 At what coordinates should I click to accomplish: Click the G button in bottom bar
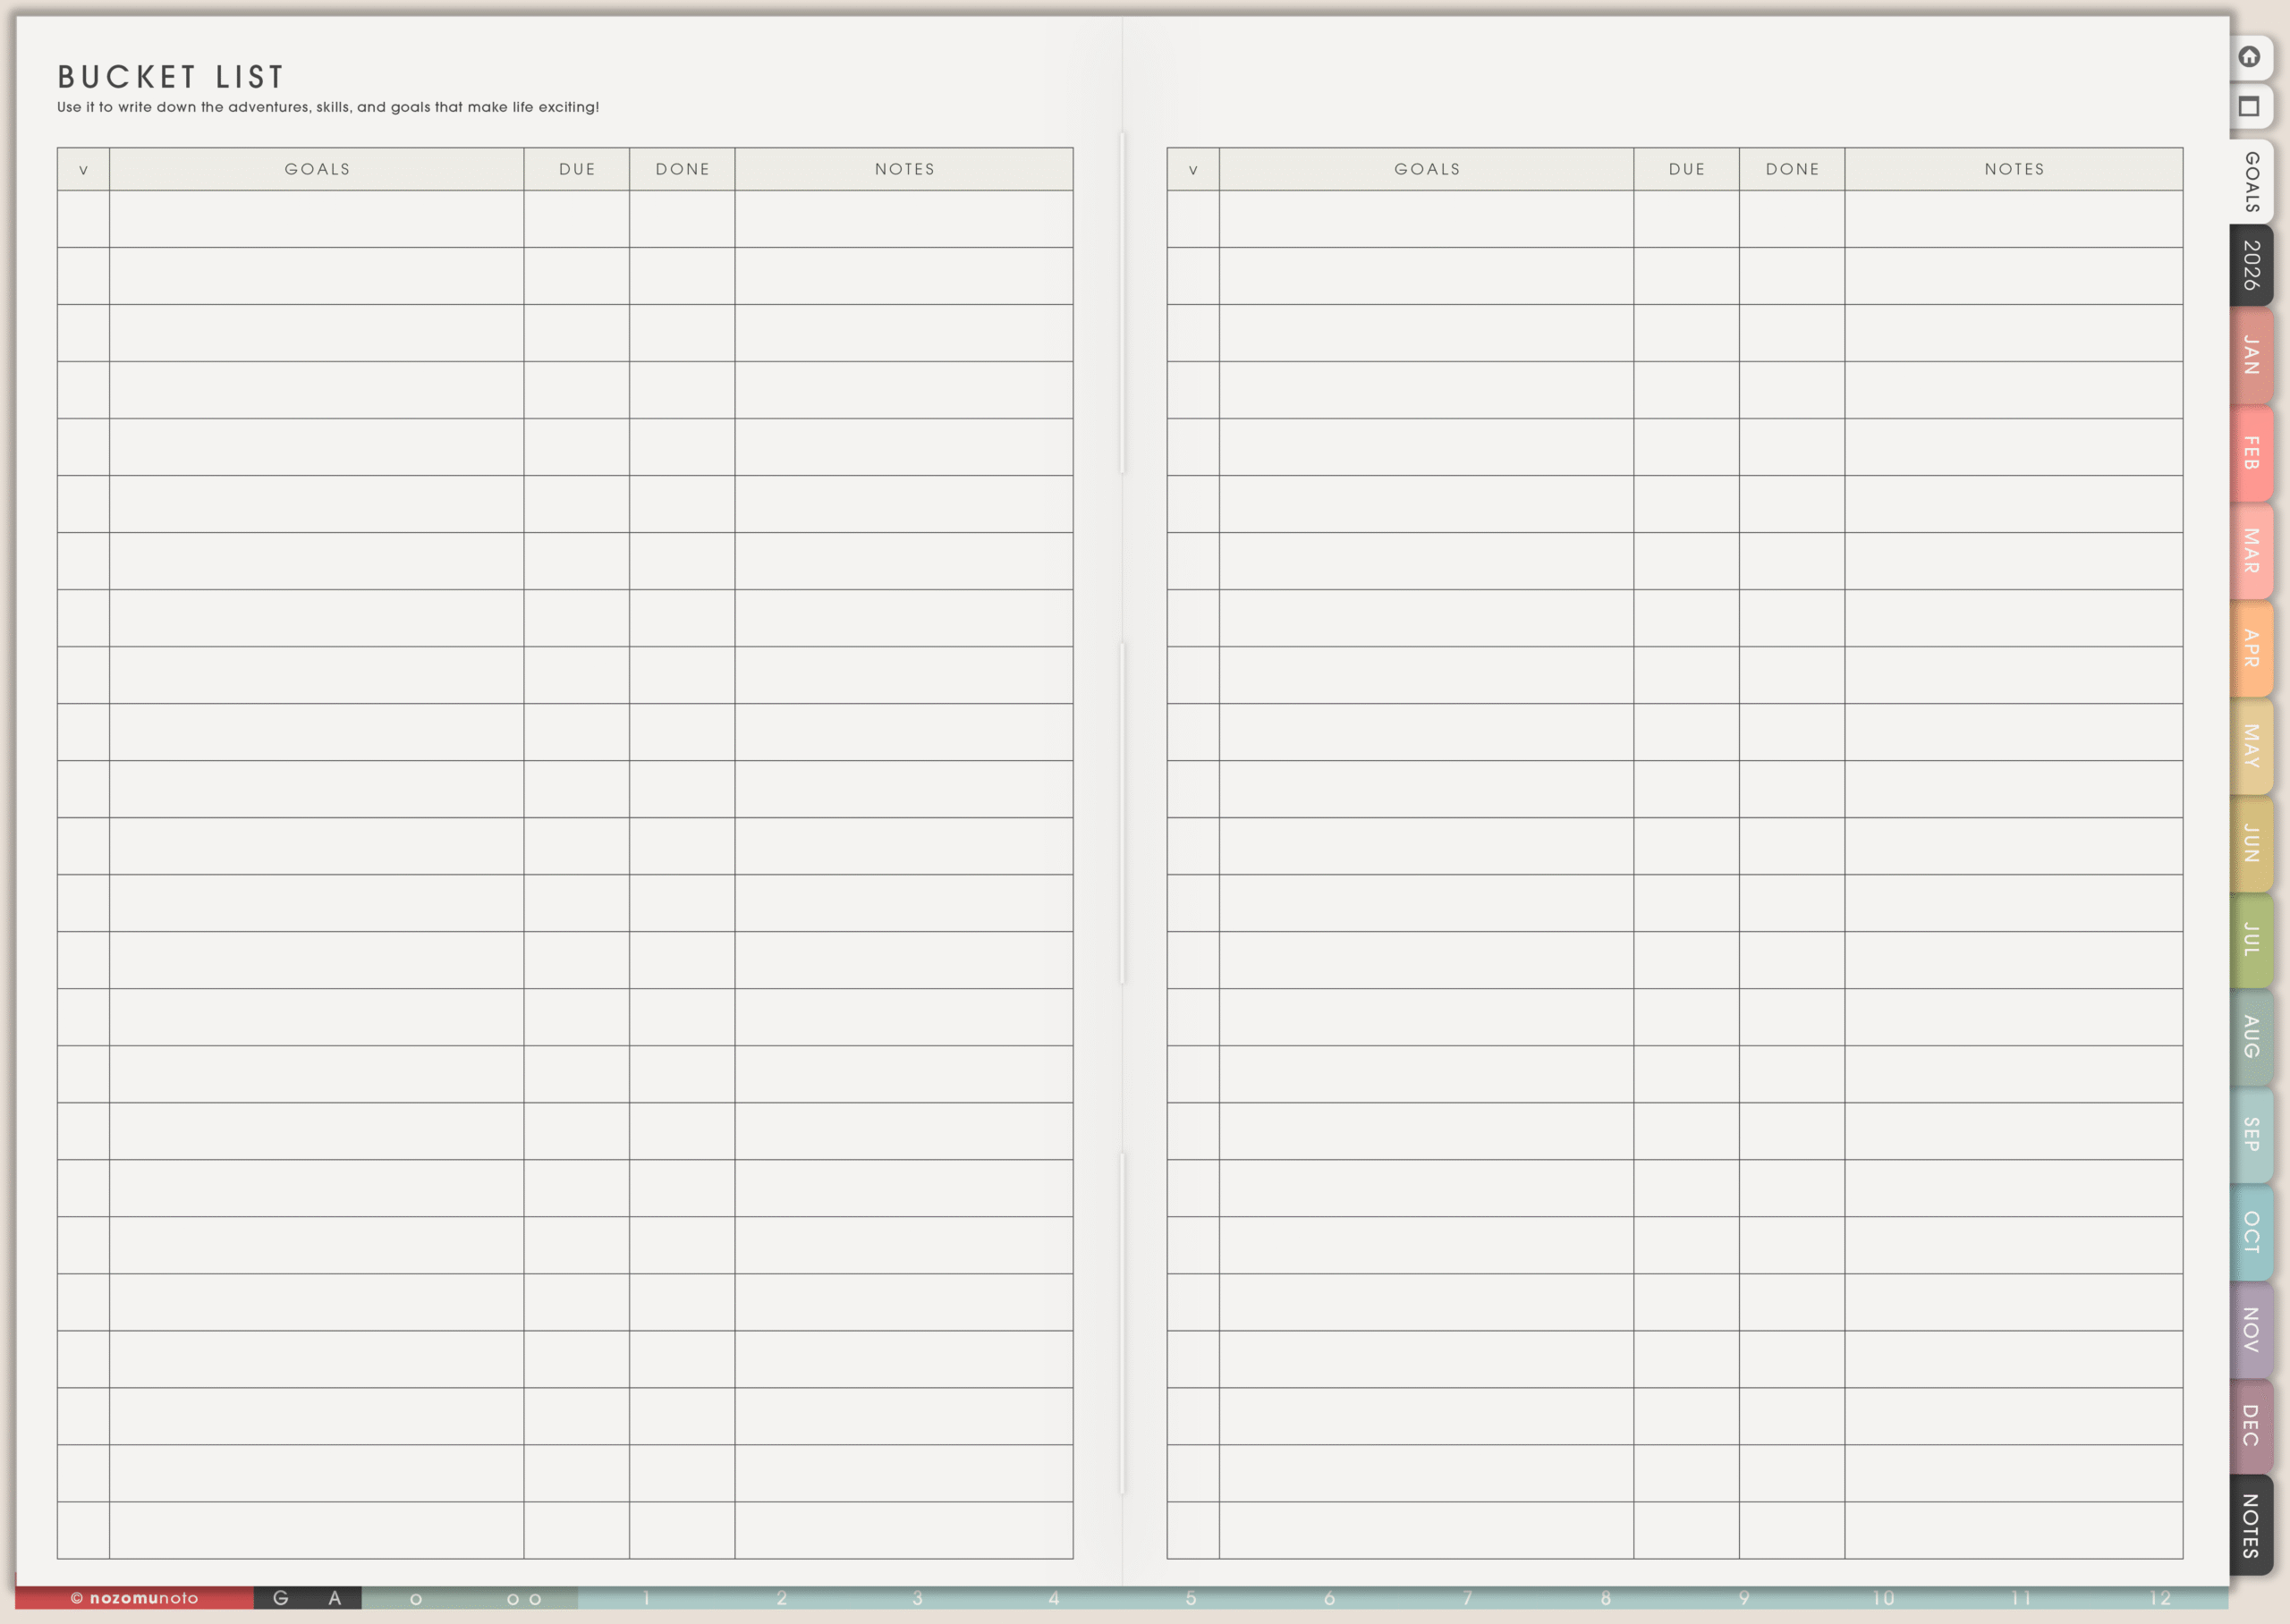pyautogui.click(x=281, y=1598)
